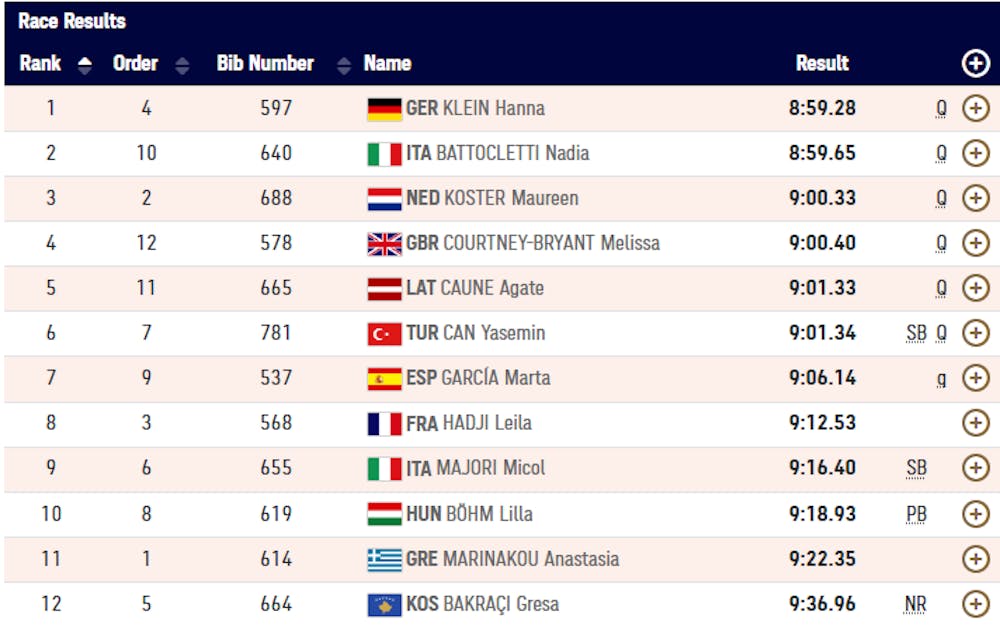The height and width of the screenshot is (625, 1000).
Task: Expand all rows with header plus icon
Action: tap(975, 64)
